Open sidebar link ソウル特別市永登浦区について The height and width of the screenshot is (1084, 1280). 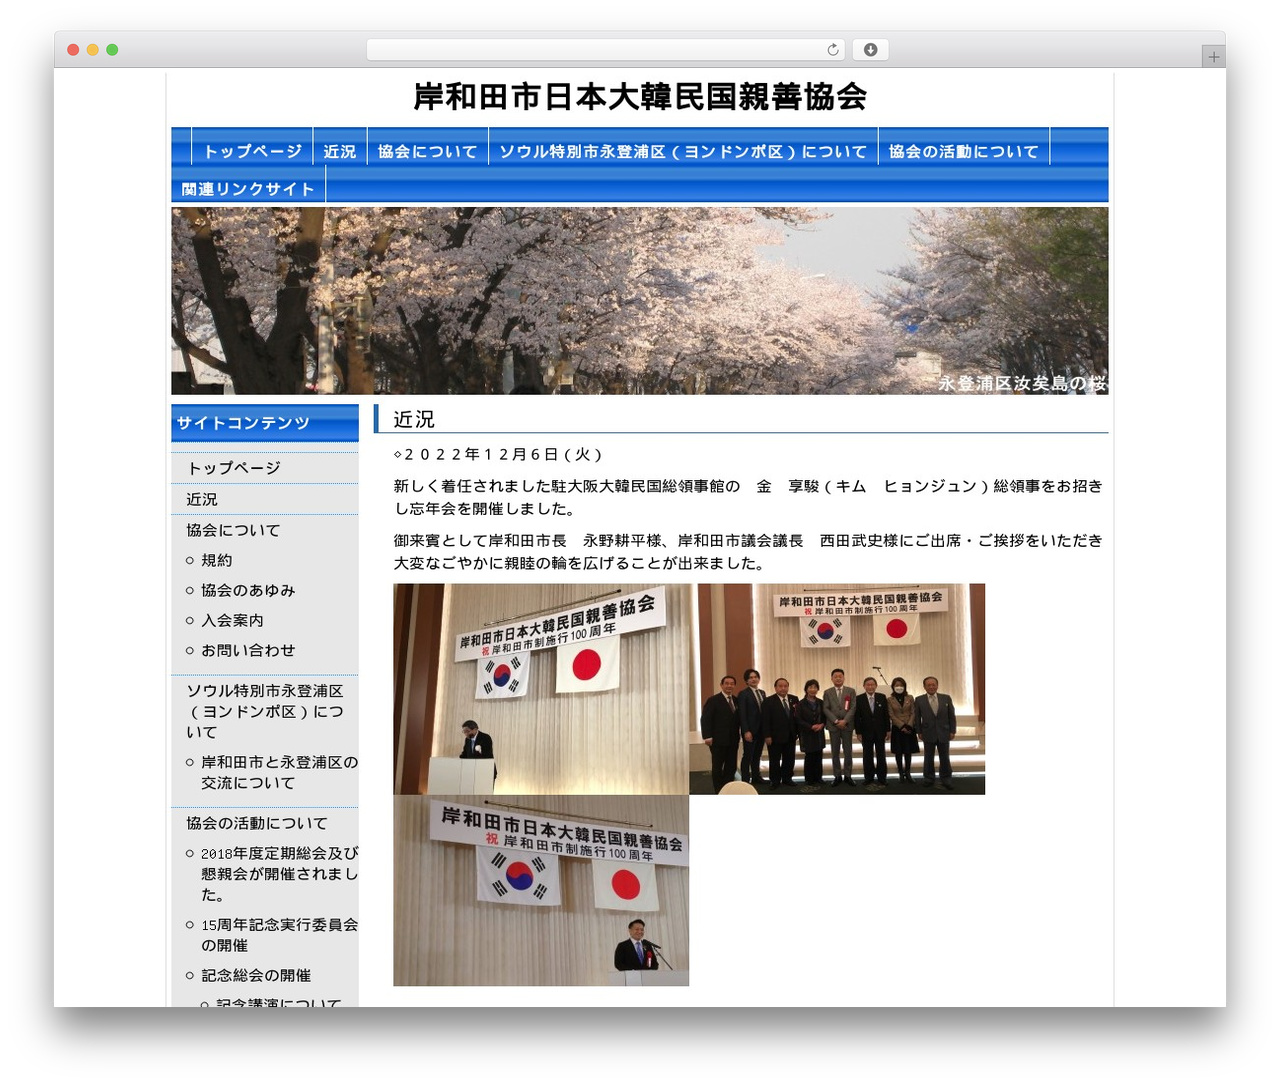click(x=265, y=711)
